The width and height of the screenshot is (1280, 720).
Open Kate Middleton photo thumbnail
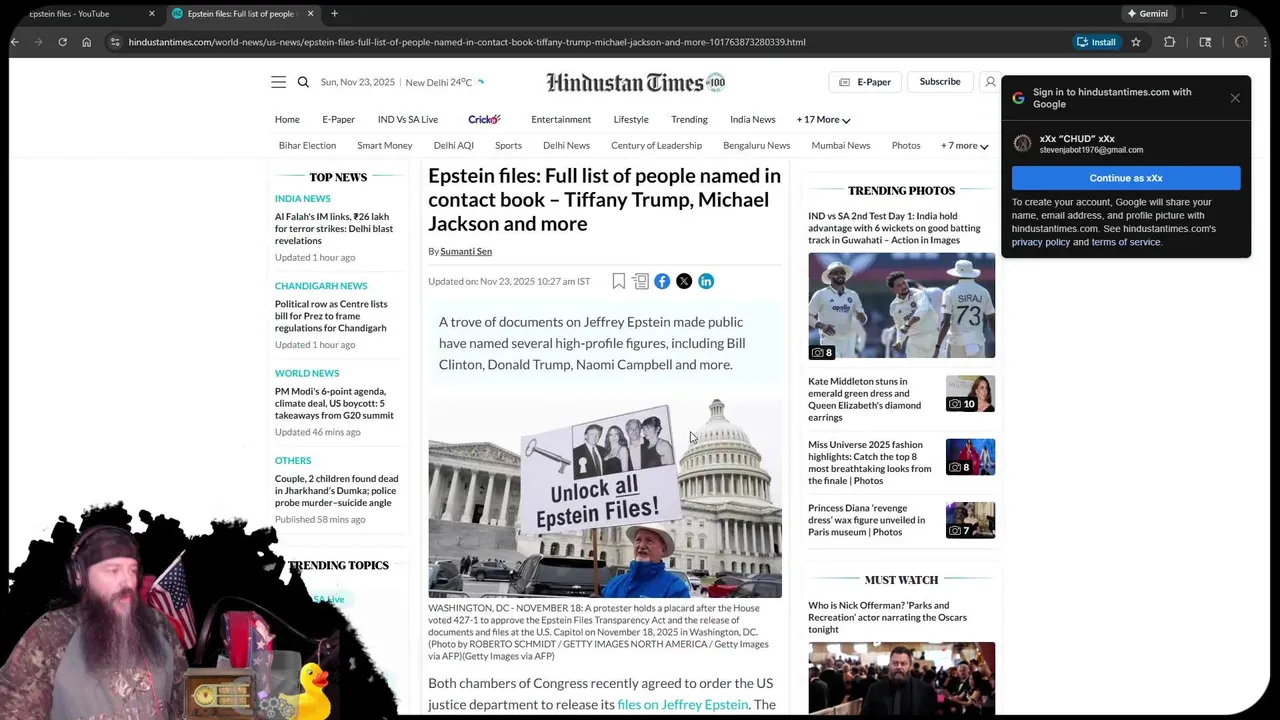[x=970, y=394]
